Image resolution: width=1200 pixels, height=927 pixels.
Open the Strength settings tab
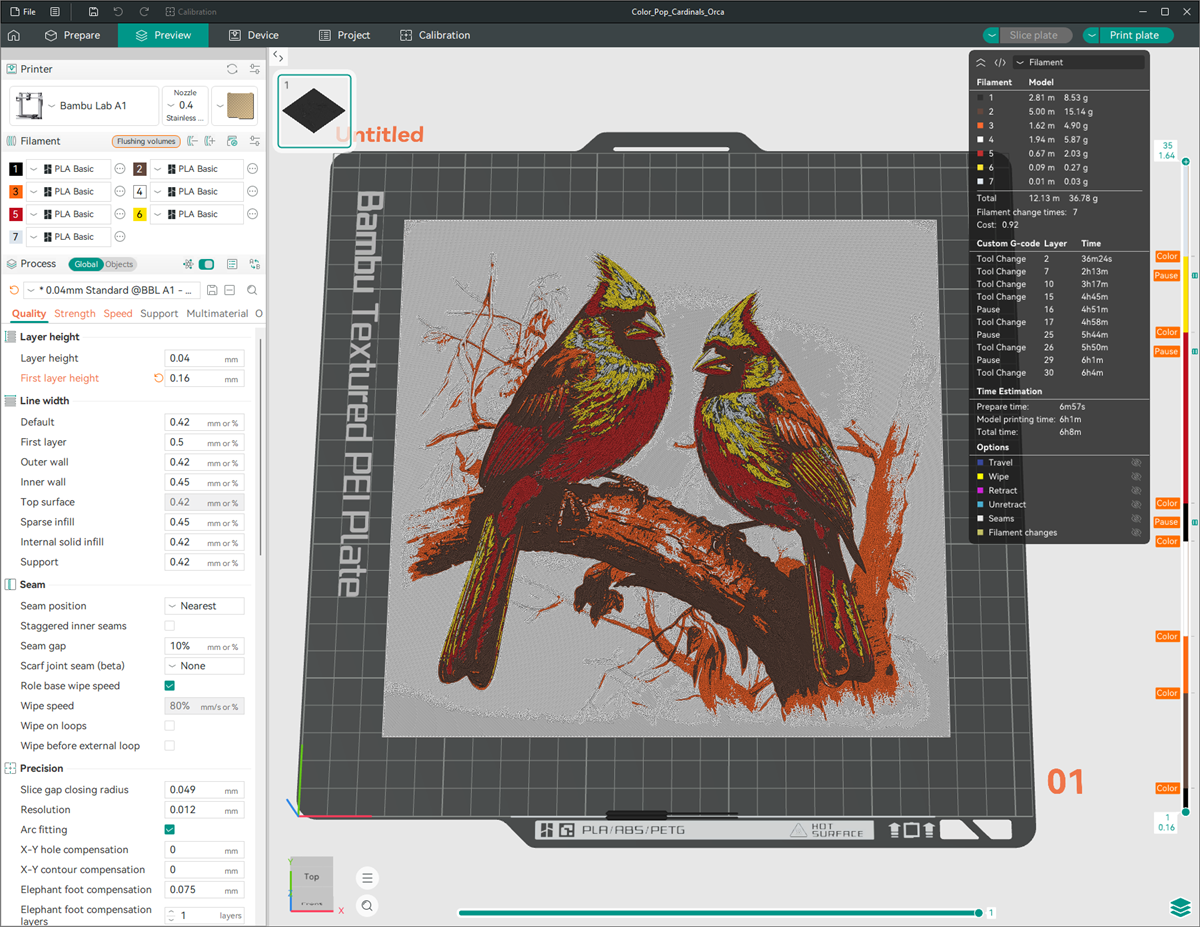[75, 314]
